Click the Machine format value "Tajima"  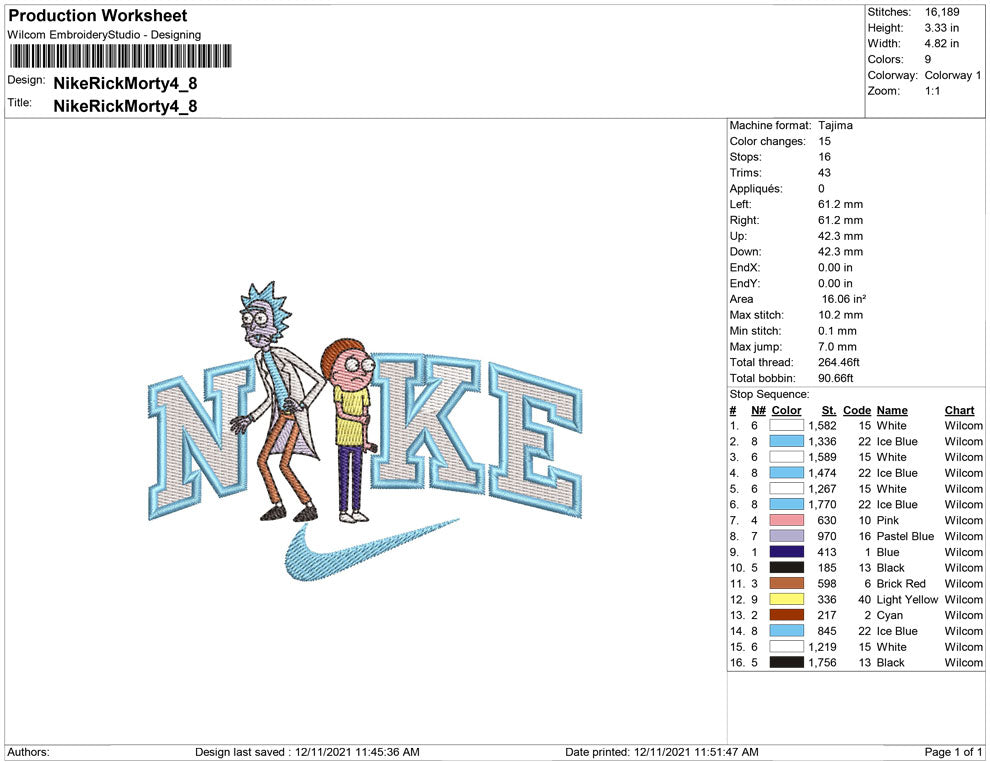[x=835, y=125]
